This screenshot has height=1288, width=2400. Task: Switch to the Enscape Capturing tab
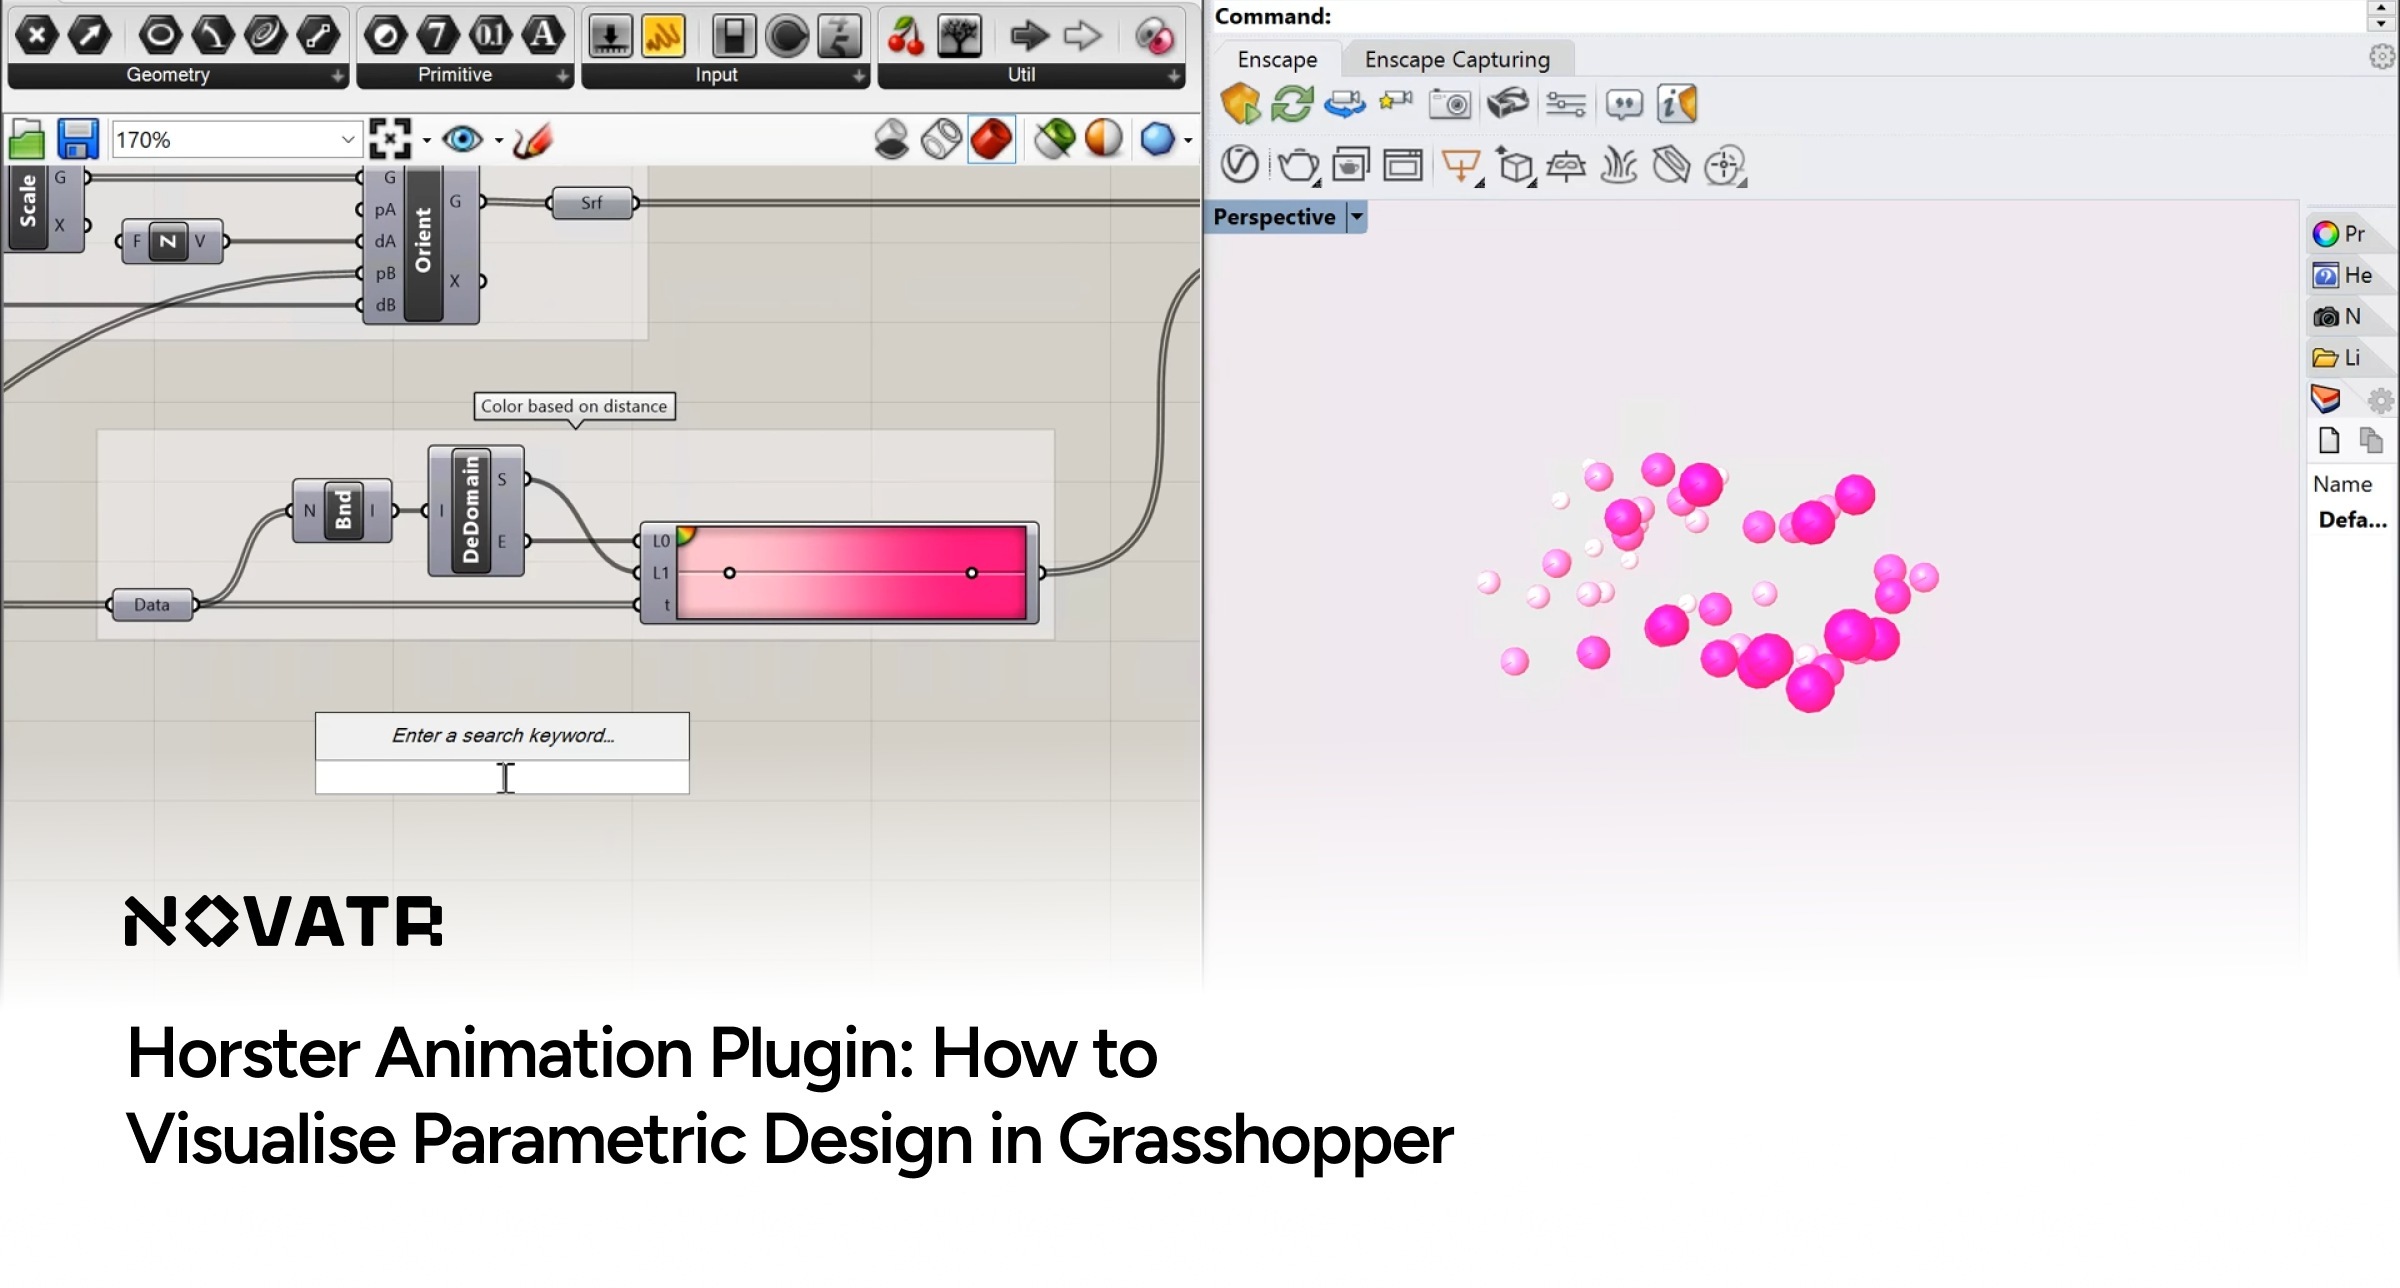click(x=1457, y=59)
